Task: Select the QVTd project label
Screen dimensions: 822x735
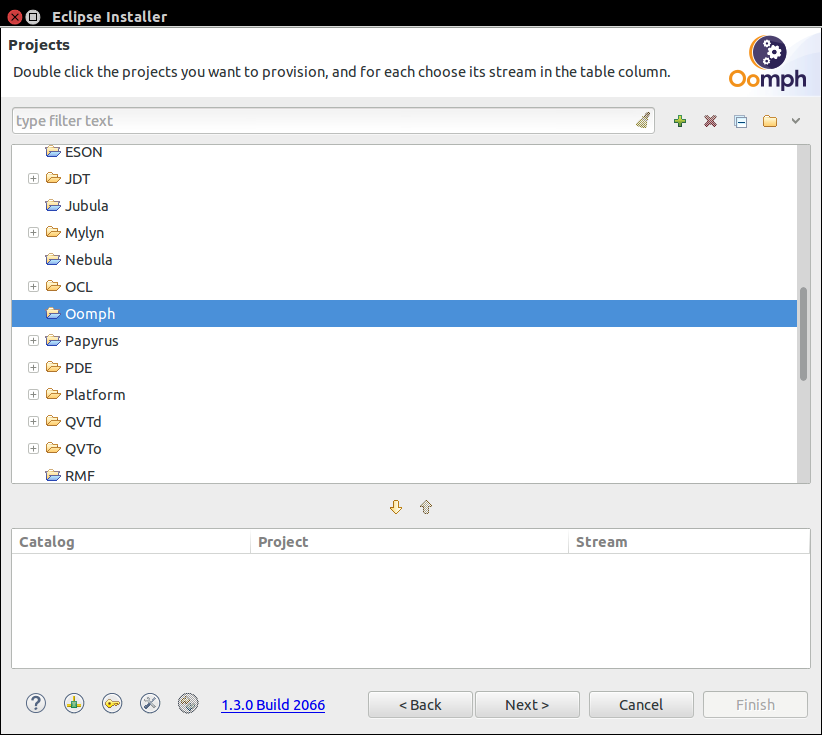Action: tap(83, 422)
